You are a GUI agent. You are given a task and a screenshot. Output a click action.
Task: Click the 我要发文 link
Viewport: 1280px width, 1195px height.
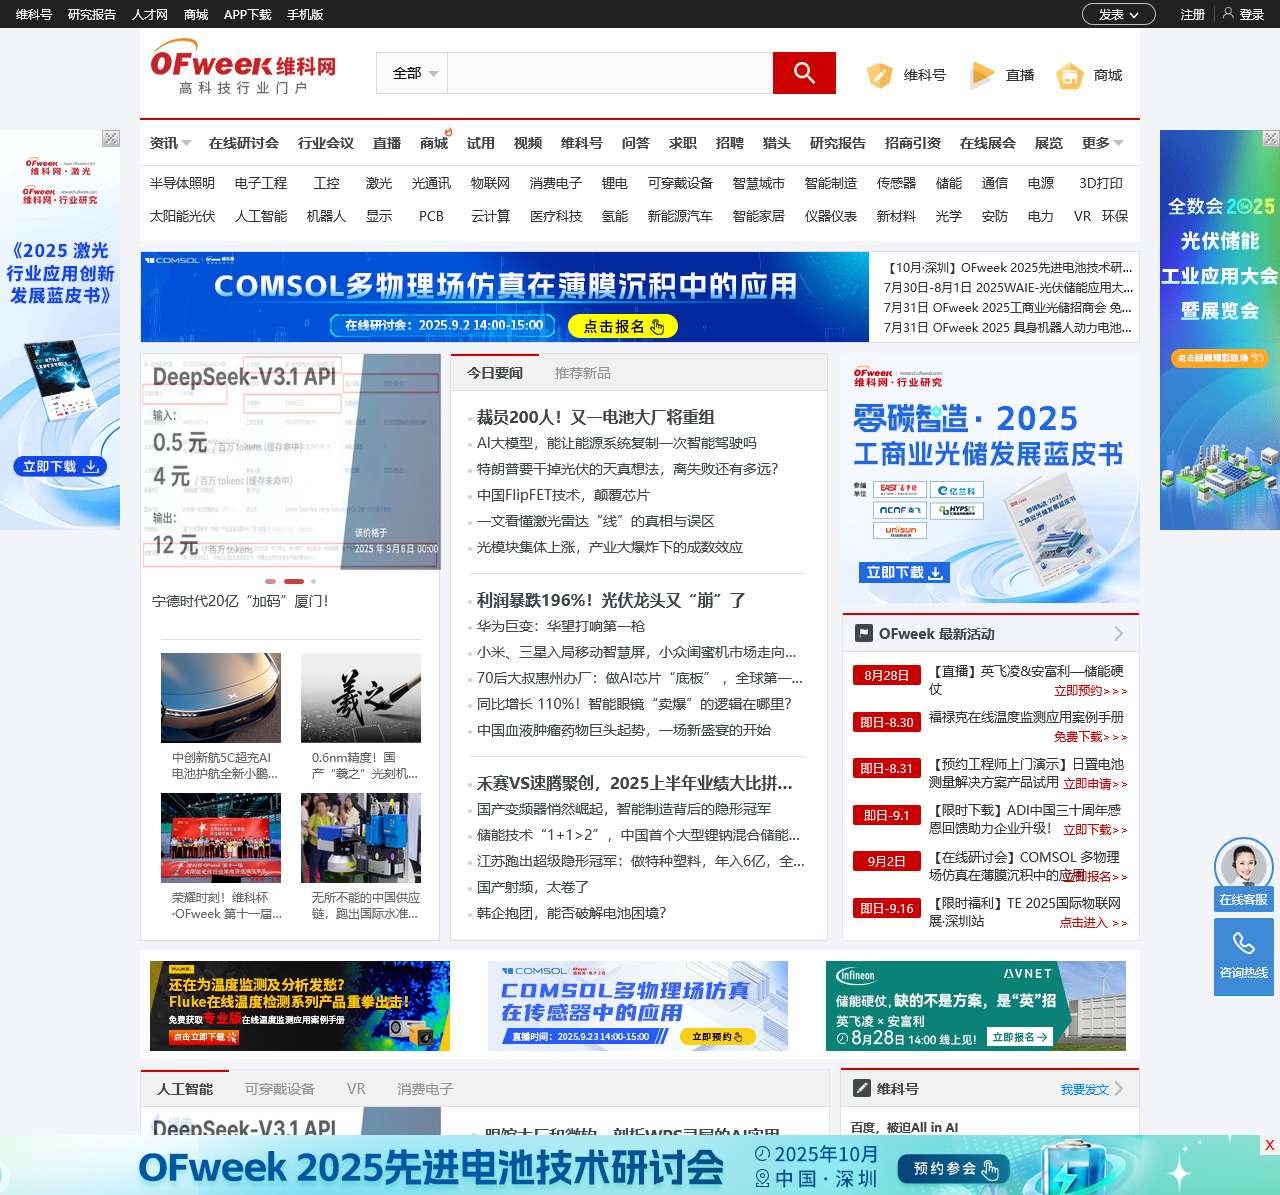point(1085,1089)
